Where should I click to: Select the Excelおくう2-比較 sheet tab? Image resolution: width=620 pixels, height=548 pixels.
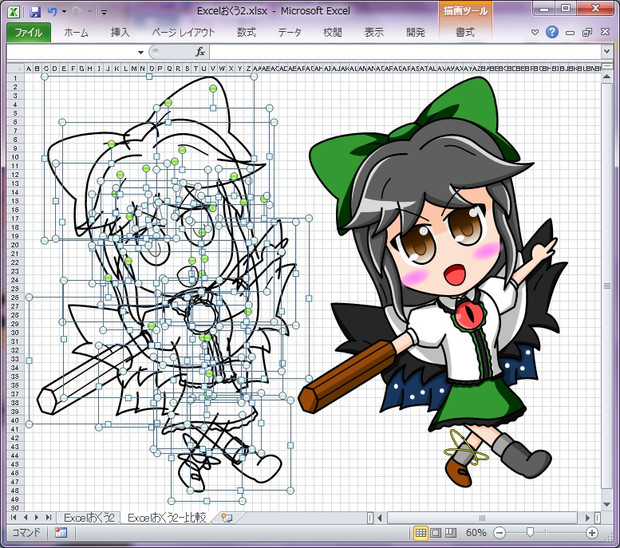(168, 518)
